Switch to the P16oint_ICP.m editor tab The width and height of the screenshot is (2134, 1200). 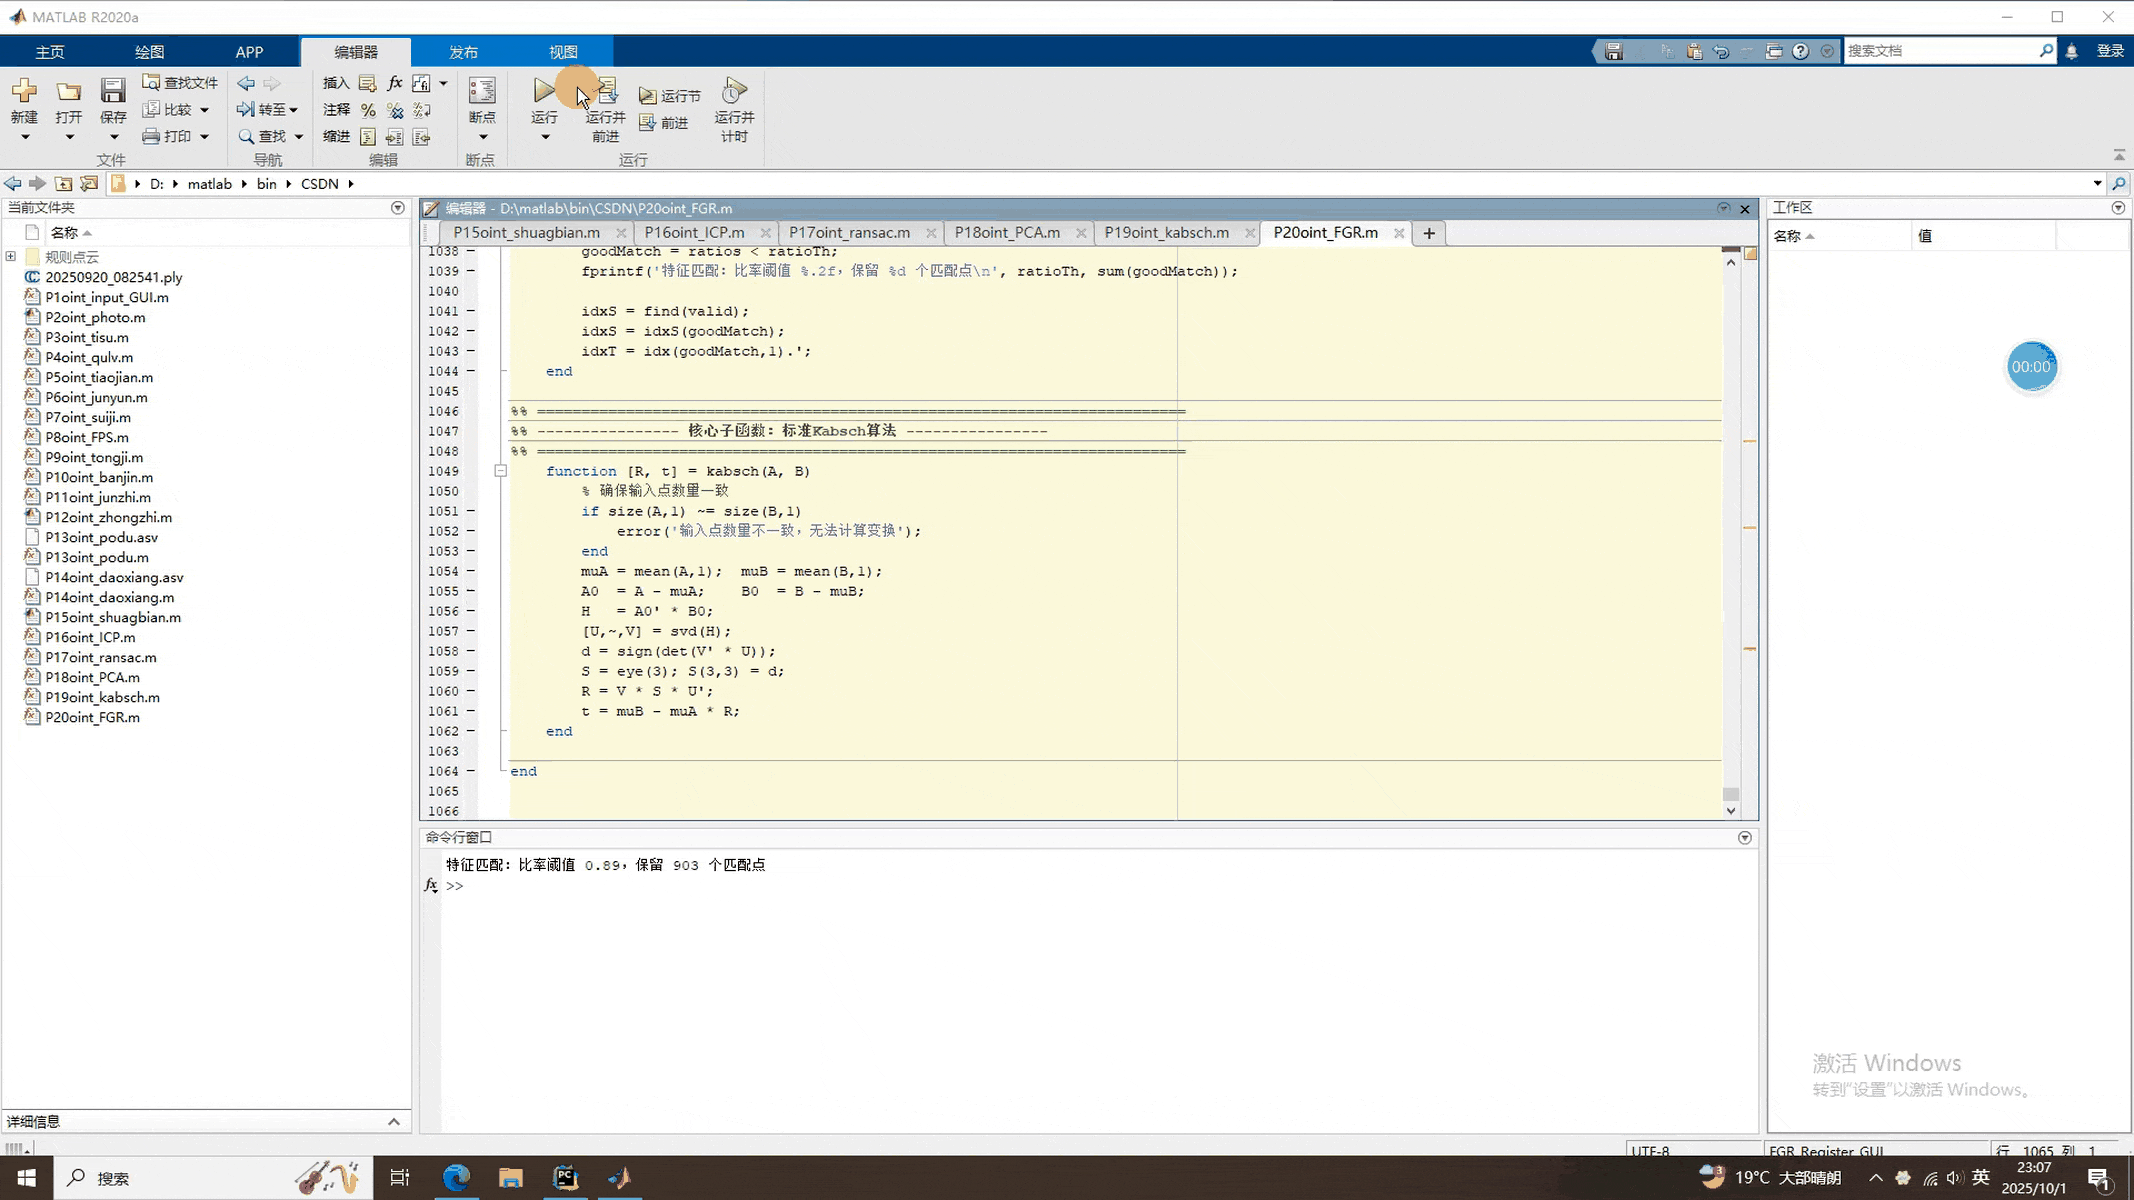point(694,233)
